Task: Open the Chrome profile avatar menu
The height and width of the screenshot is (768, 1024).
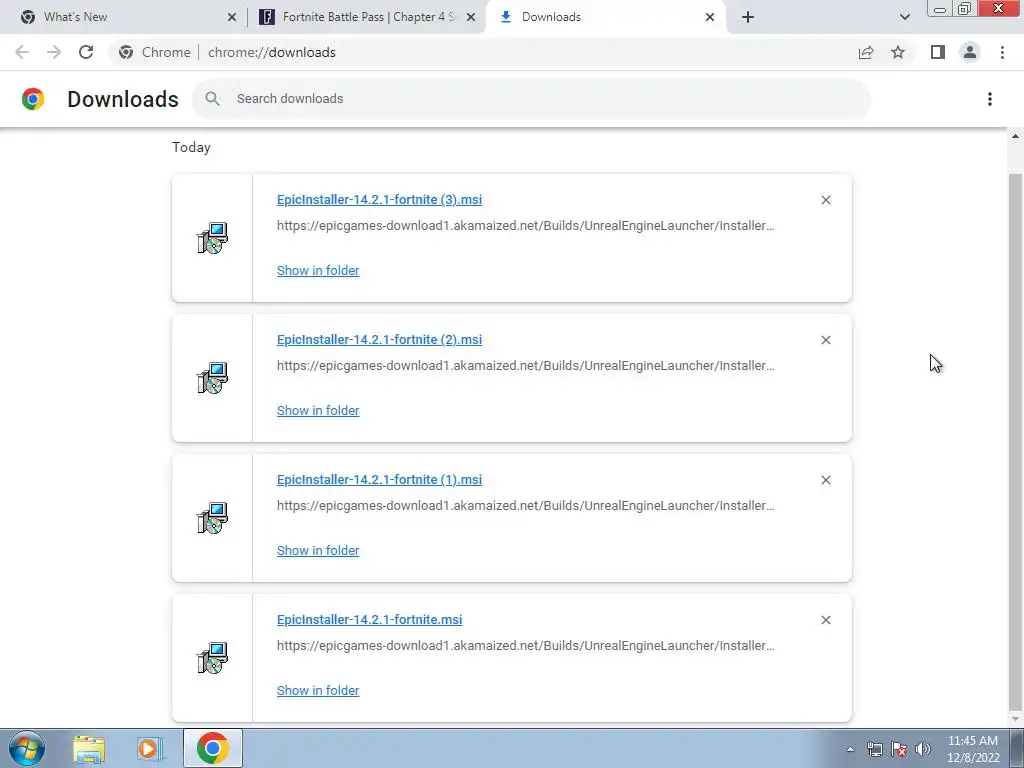Action: click(x=970, y=52)
